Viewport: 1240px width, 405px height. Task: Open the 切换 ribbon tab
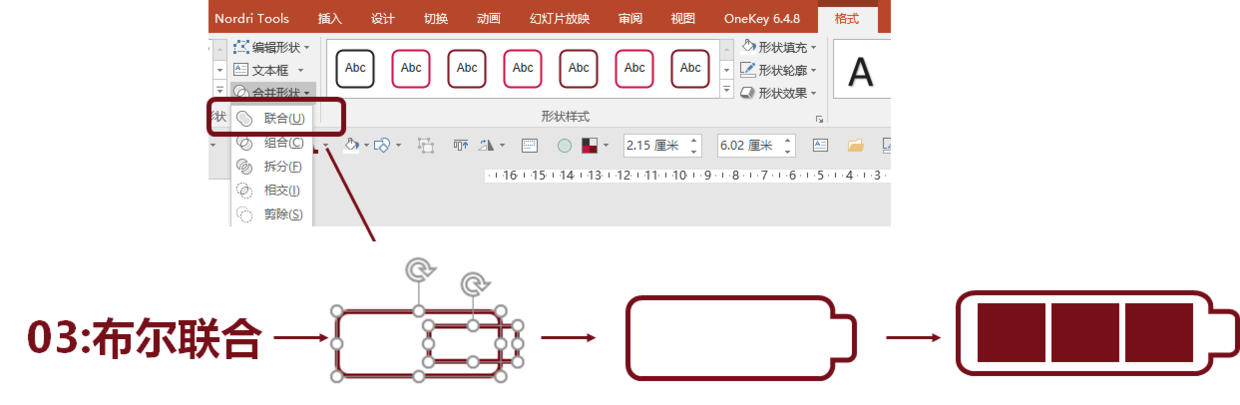click(x=435, y=18)
